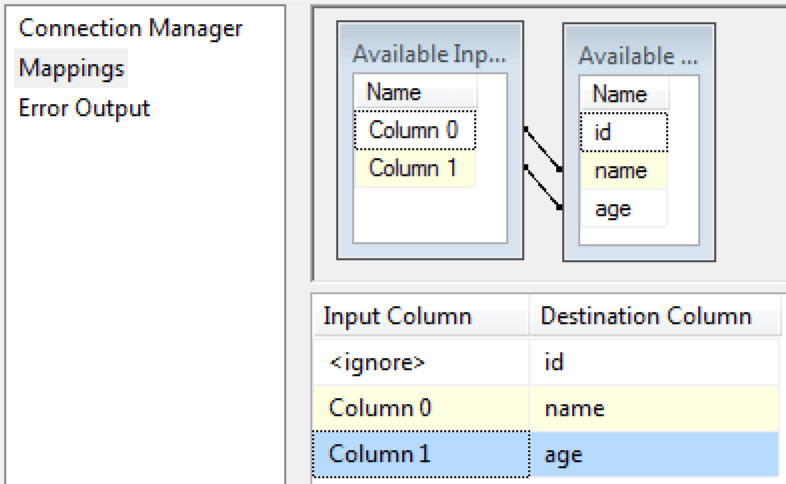This screenshot has height=484, width=786.
Task: Open the <ignore> input column dropdown
Action: click(420, 362)
